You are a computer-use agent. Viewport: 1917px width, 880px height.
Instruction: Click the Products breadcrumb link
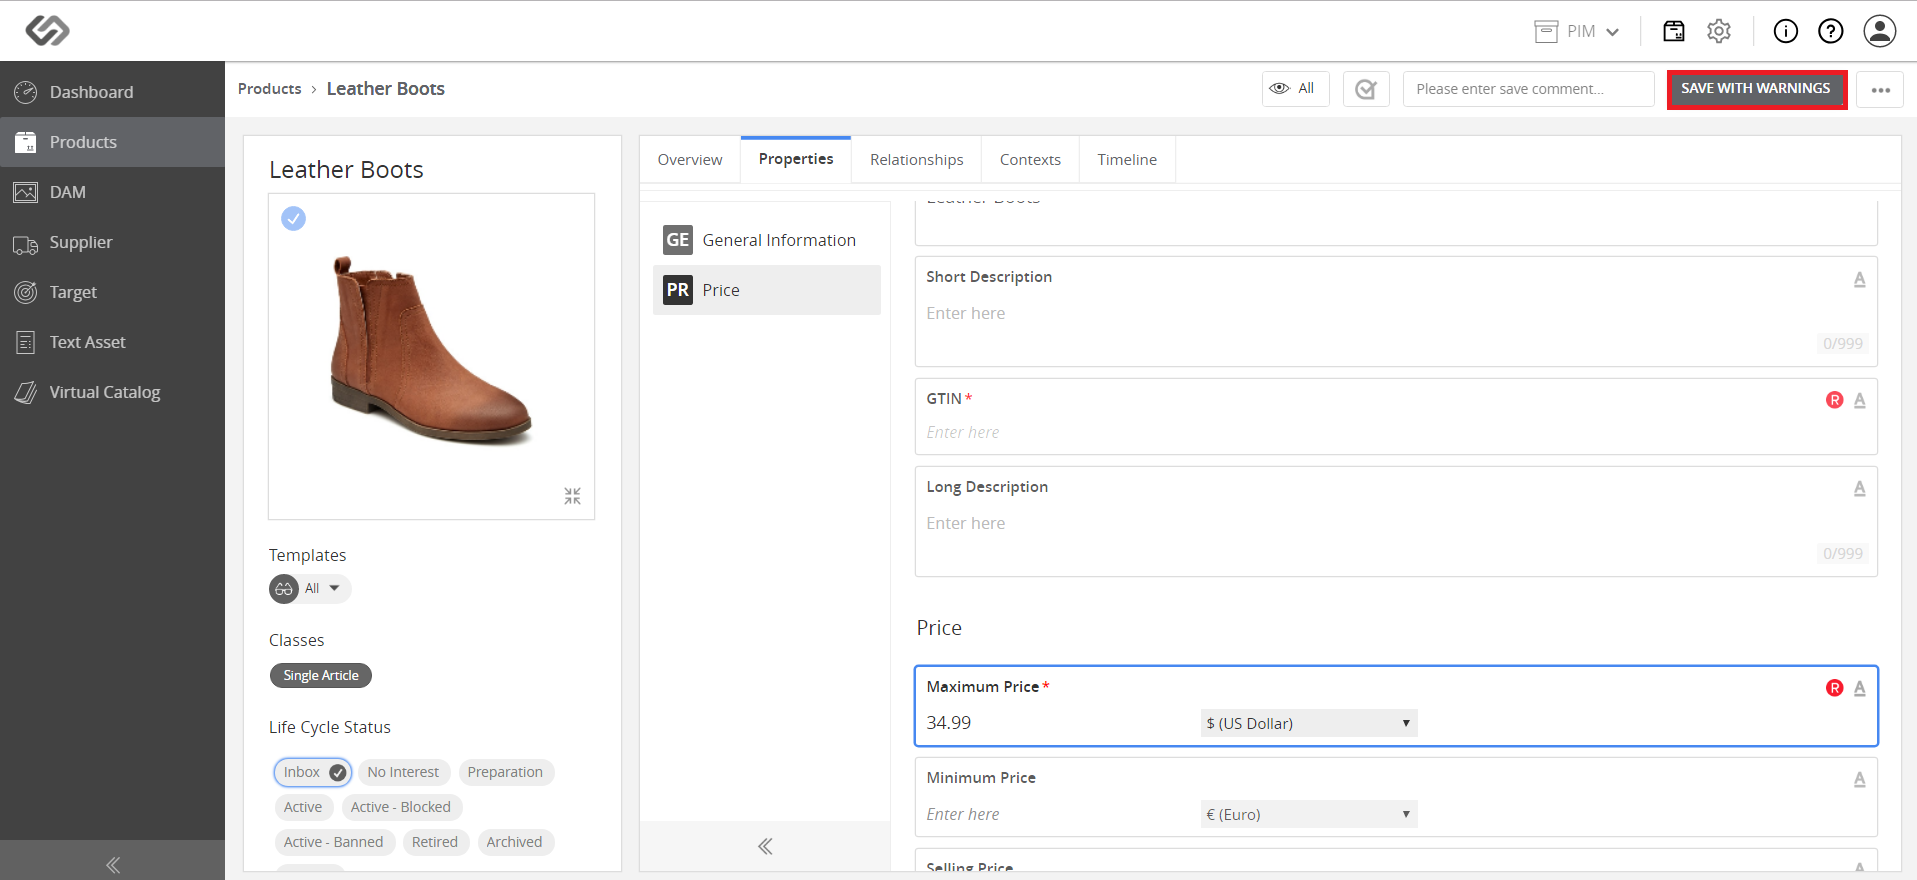tap(269, 89)
